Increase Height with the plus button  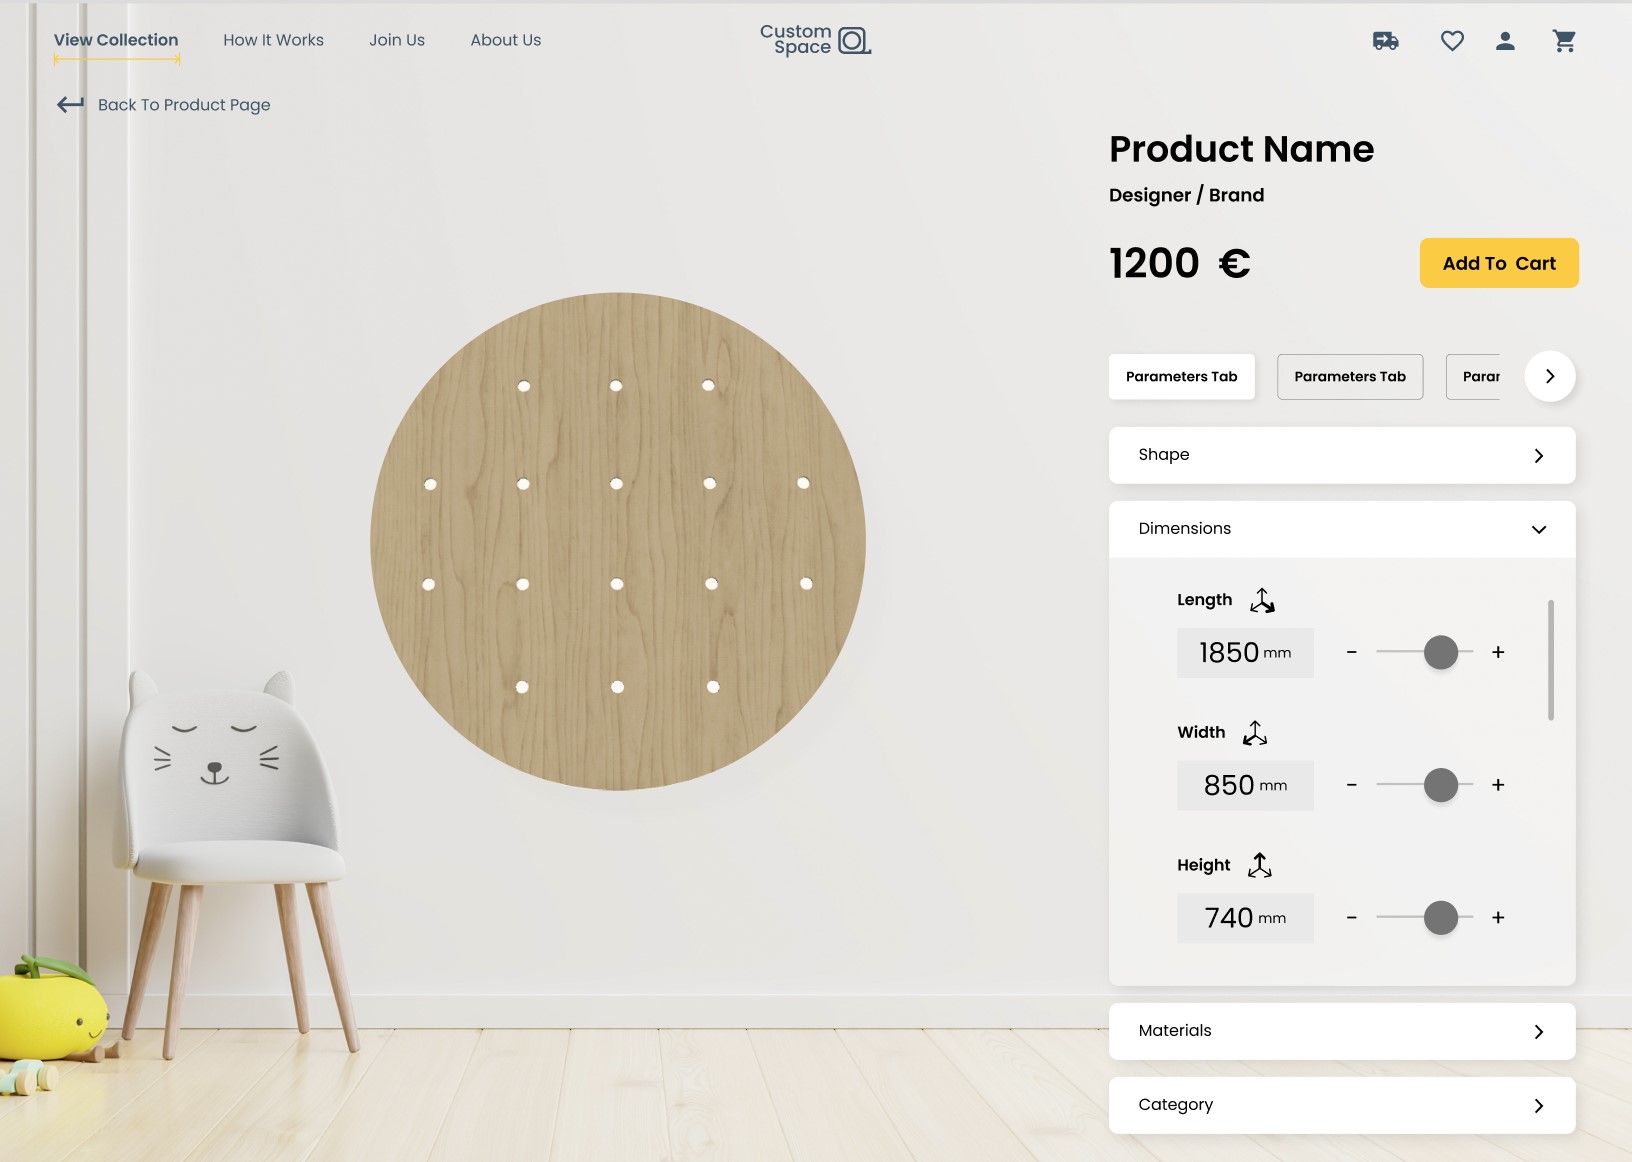pos(1498,917)
